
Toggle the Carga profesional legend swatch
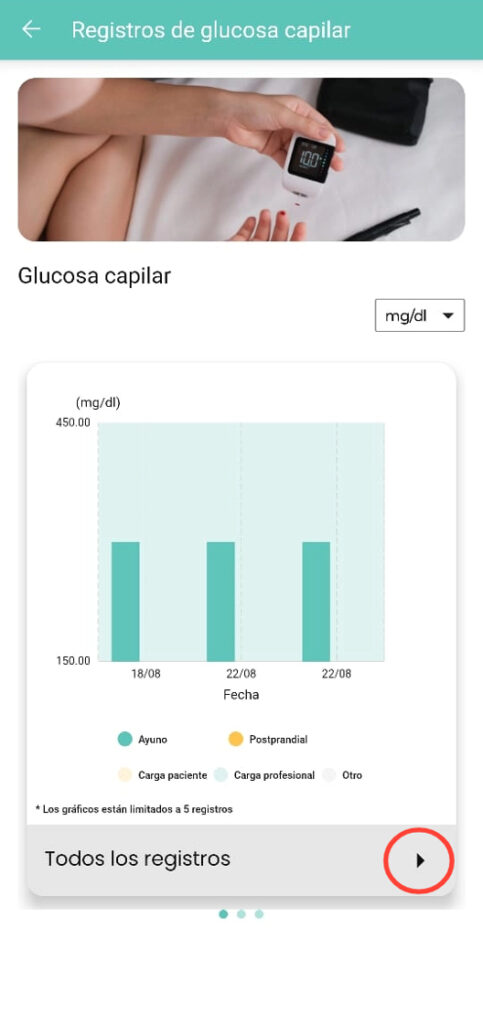(221, 775)
